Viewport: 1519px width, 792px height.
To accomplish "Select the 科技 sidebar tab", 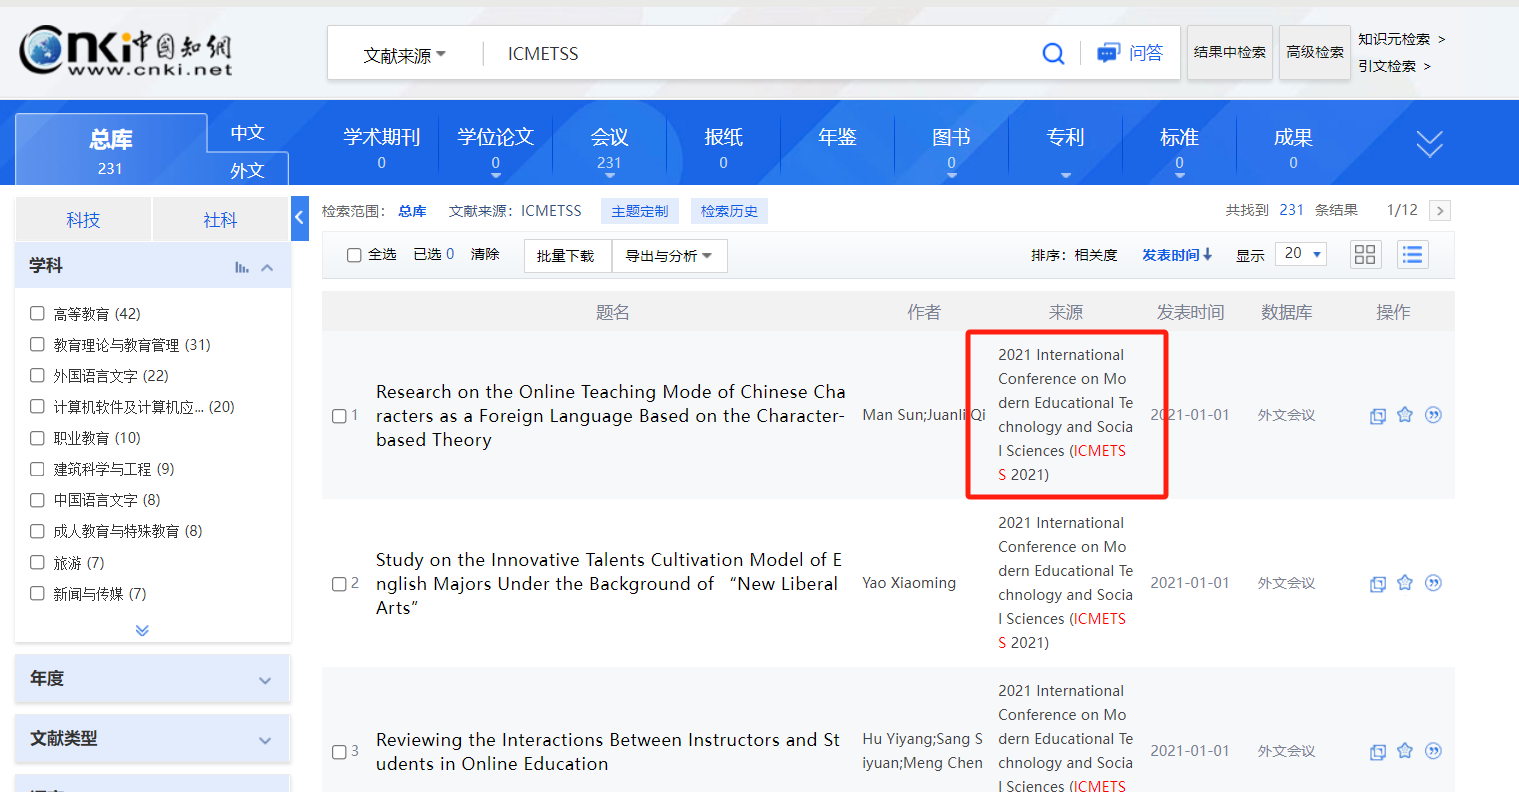I will 83,220.
